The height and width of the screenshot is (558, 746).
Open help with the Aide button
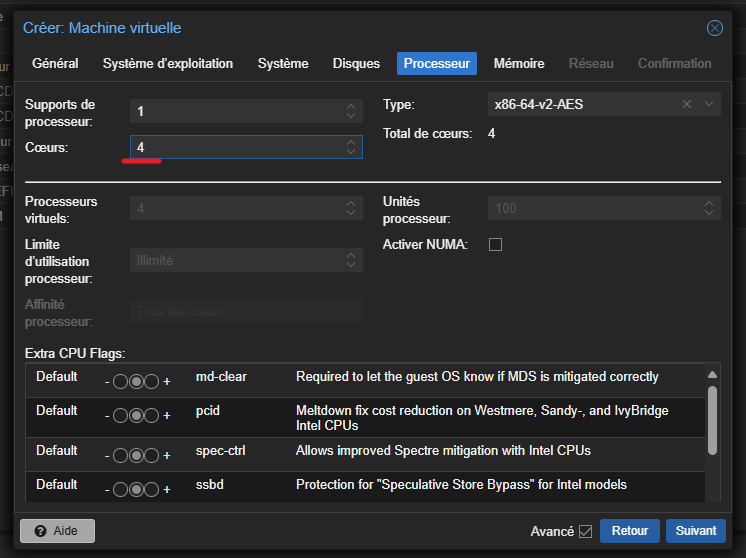58,531
